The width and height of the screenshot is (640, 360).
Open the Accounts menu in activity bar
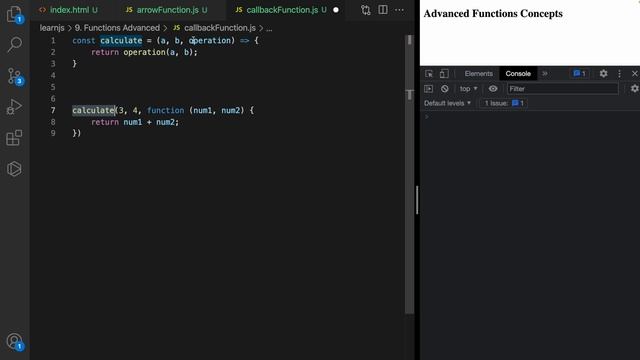tap(15, 342)
